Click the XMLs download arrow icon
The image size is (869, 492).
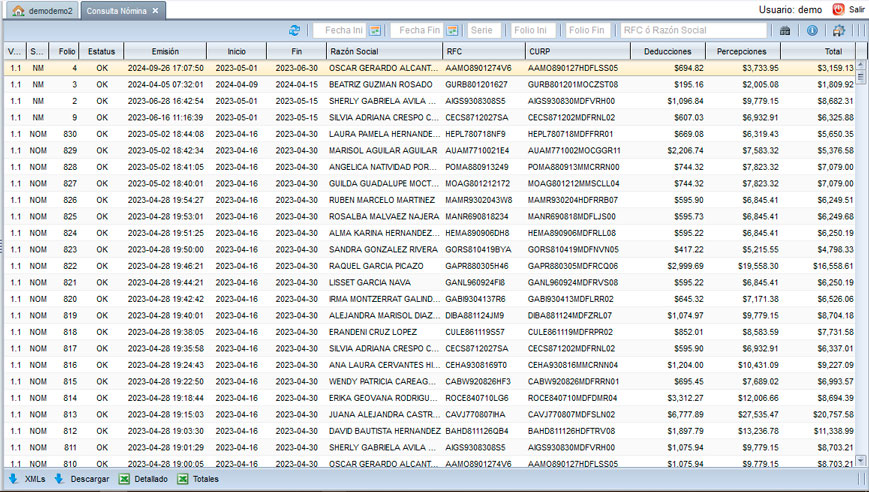[x=13, y=479]
